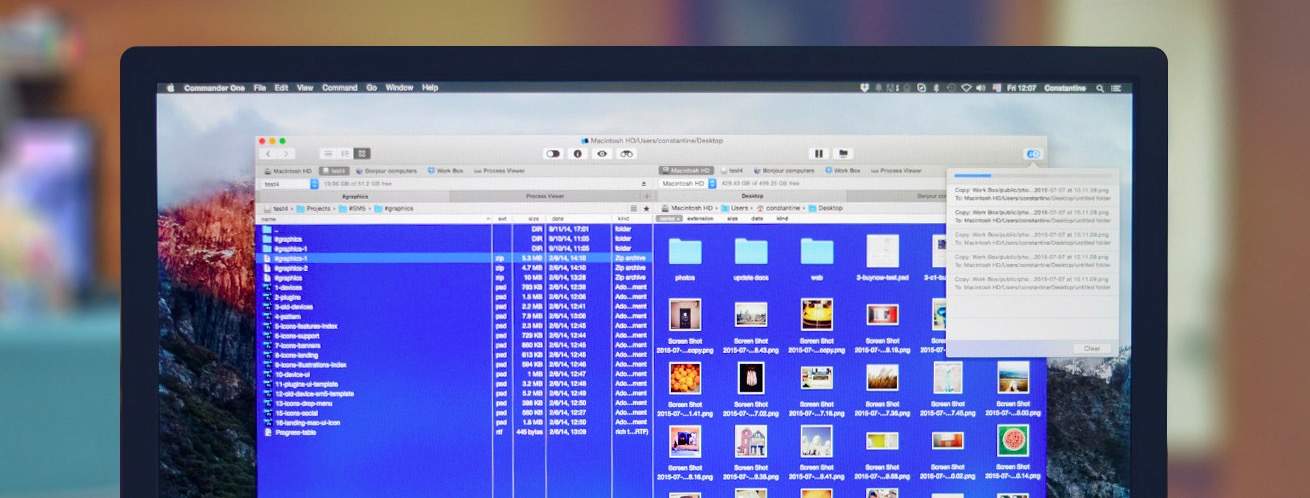Screen dimensions: 1310x498
Task: Click the eye Quick Look icon
Action: [602, 153]
